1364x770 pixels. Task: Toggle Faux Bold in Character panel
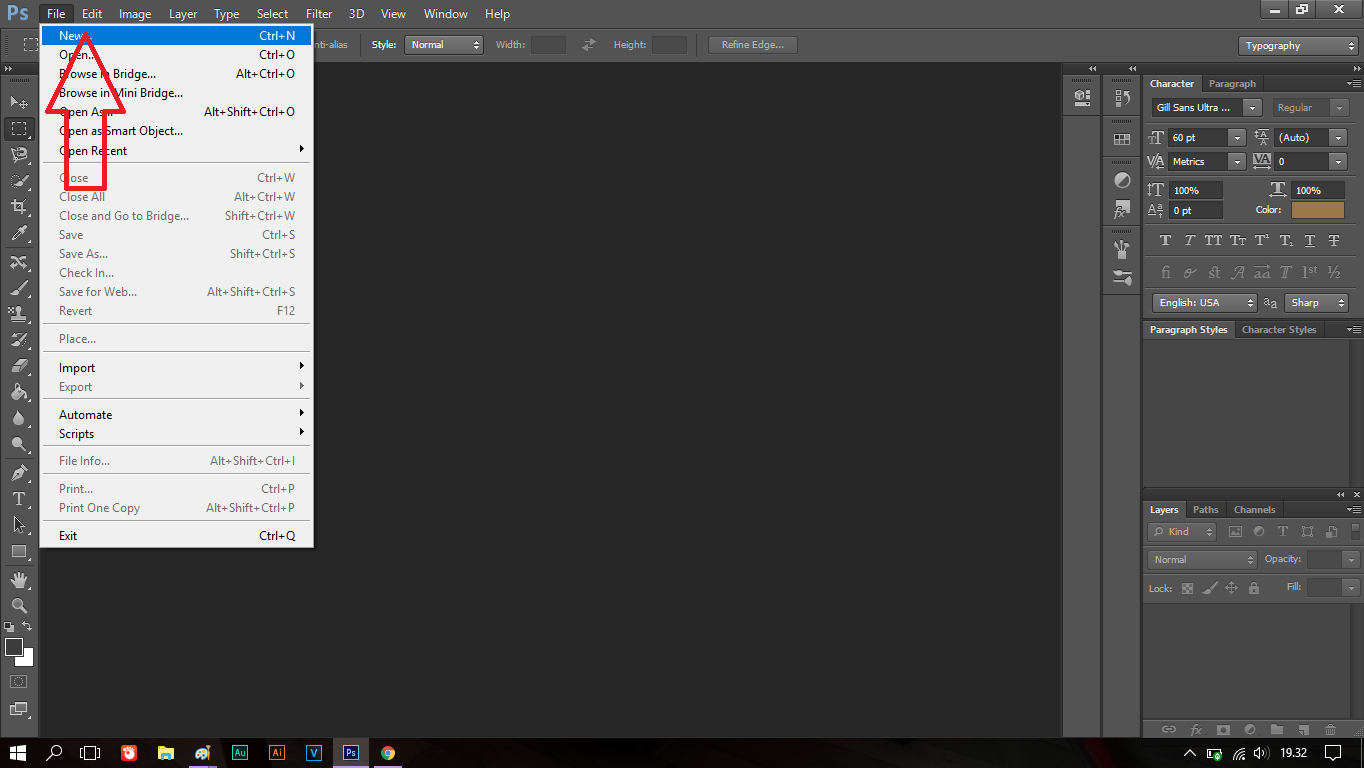pyautogui.click(x=1165, y=241)
